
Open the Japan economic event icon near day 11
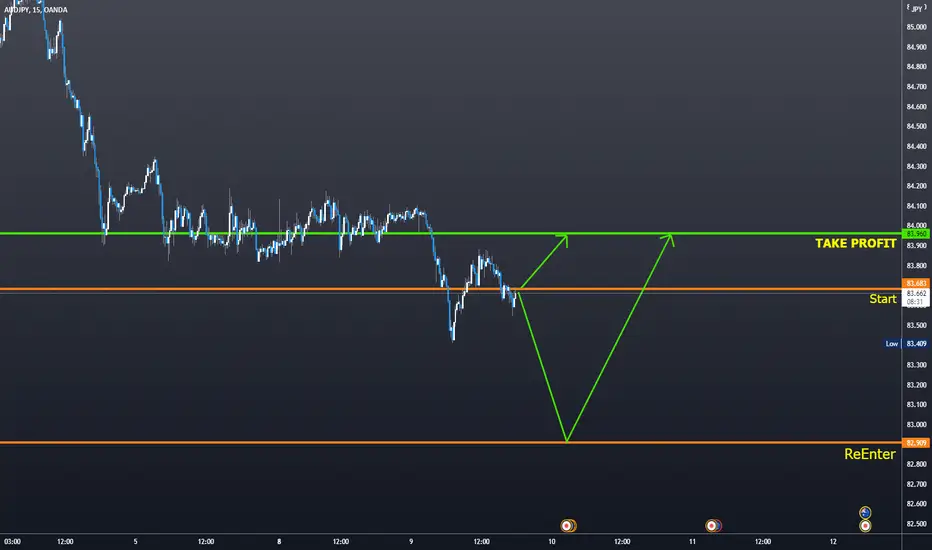[x=711, y=526]
